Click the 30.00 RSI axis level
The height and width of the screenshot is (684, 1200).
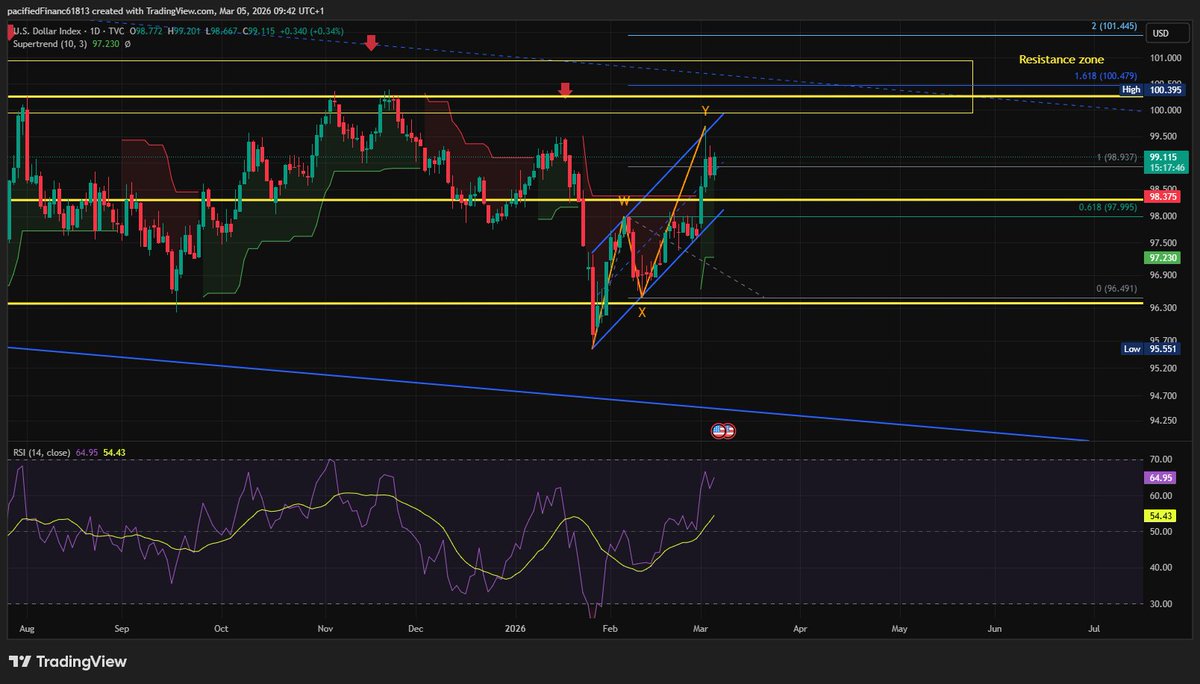point(1161,603)
